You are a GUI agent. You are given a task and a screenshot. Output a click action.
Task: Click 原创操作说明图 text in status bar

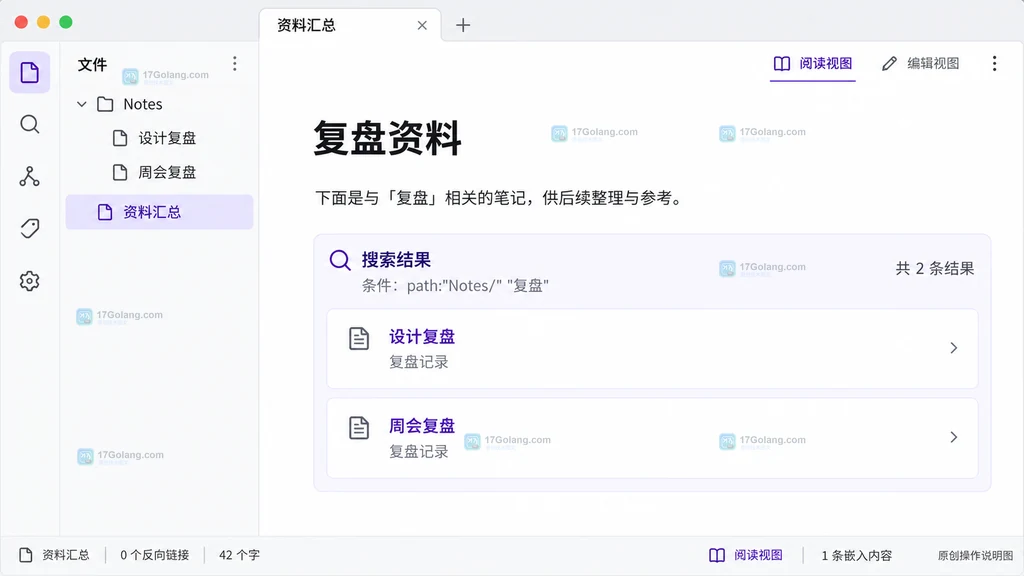click(x=975, y=556)
